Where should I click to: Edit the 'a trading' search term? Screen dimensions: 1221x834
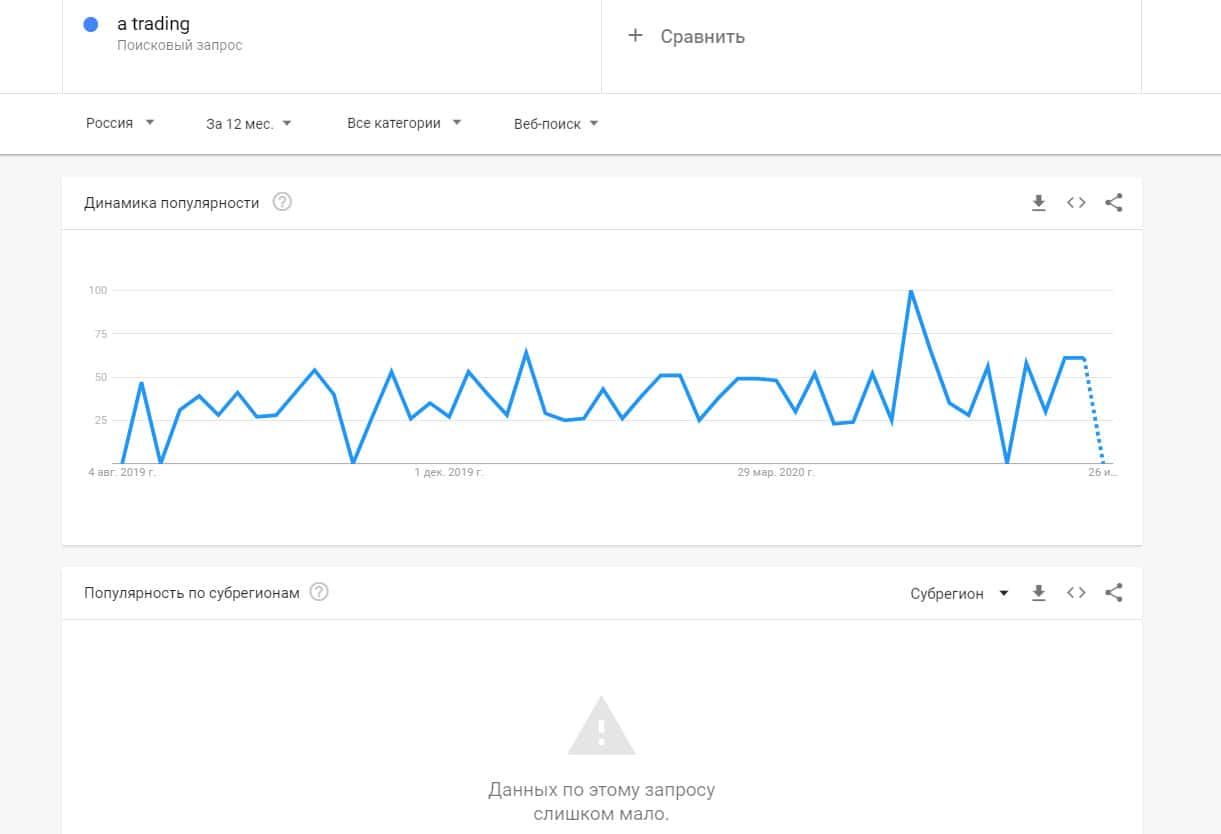tap(153, 24)
